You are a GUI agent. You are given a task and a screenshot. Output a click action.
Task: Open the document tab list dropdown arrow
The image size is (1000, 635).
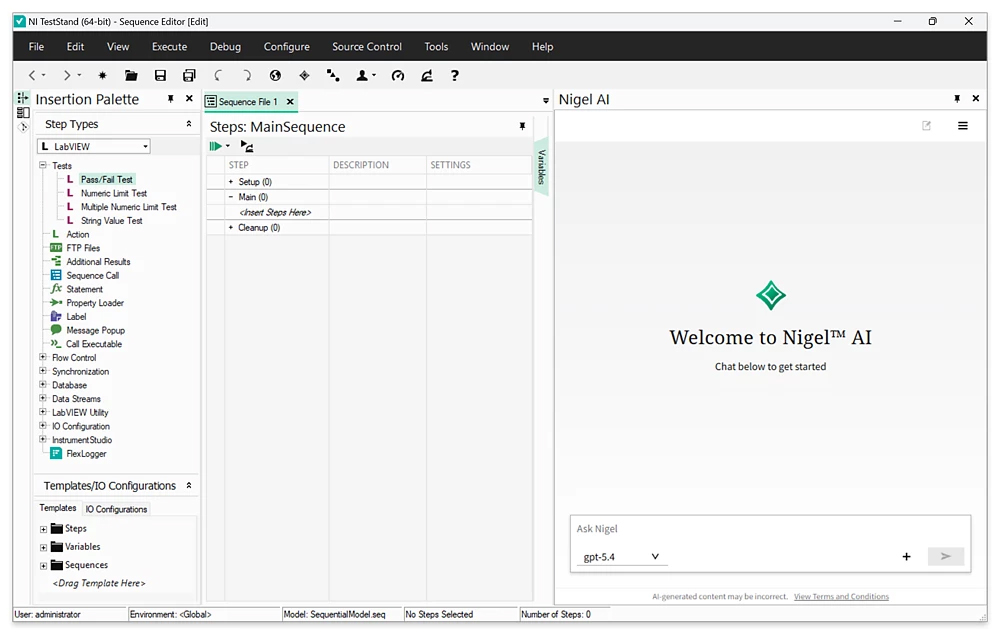(545, 101)
